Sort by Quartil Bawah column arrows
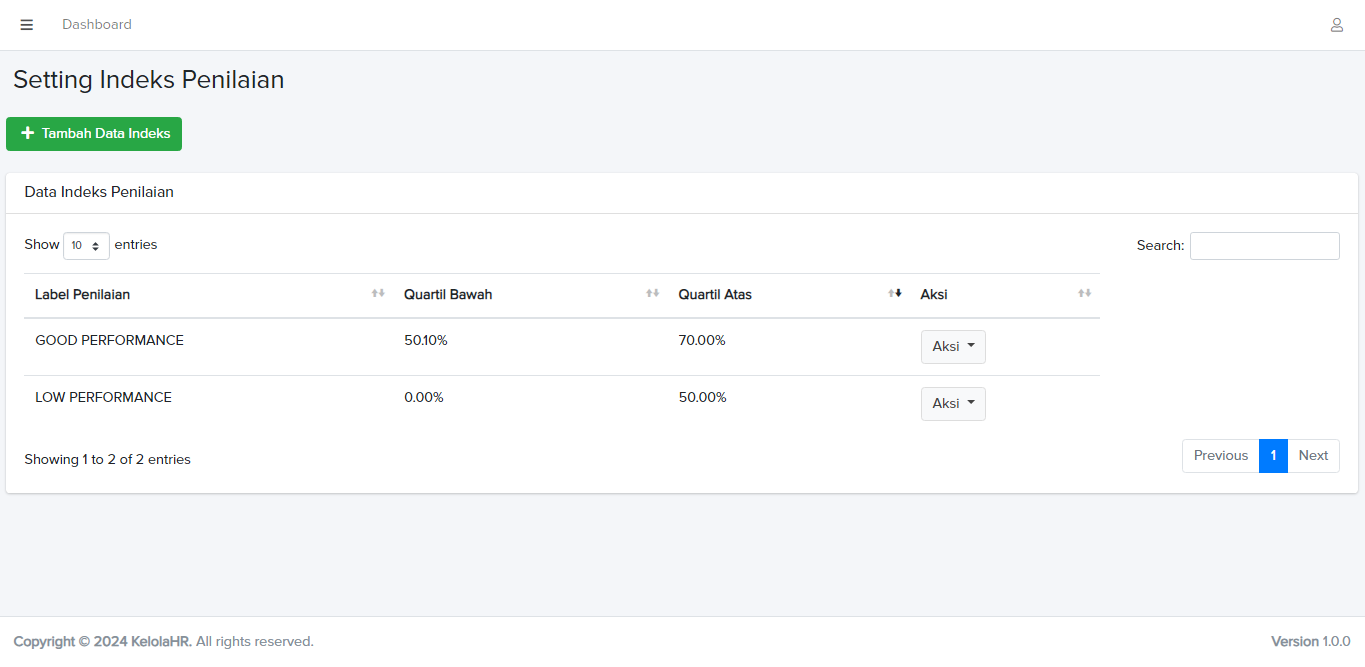1365x667 pixels. [x=652, y=294]
